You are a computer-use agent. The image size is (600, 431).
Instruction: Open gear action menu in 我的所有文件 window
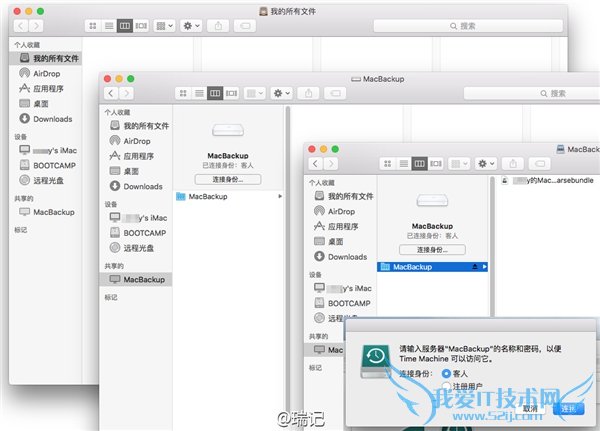(191, 26)
